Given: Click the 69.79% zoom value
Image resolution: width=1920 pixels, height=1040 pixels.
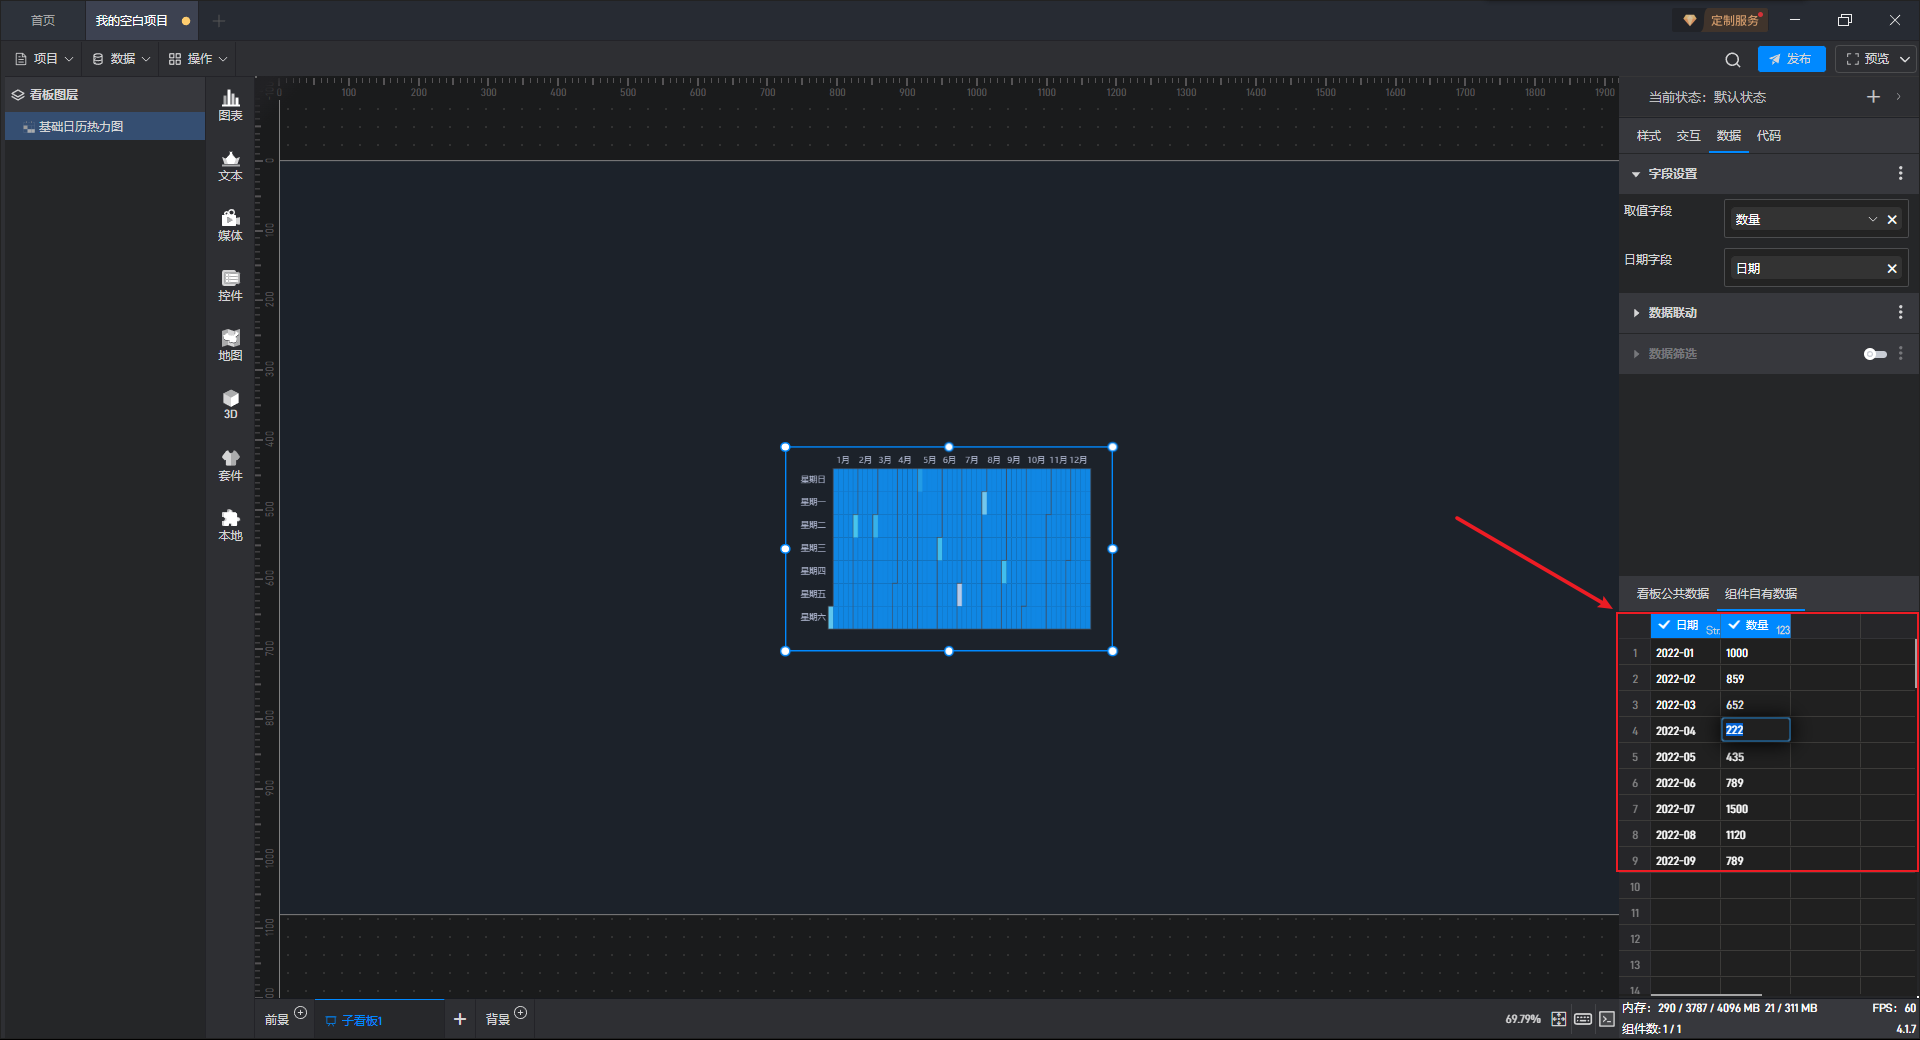Looking at the screenshot, I should tap(1522, 1019).
